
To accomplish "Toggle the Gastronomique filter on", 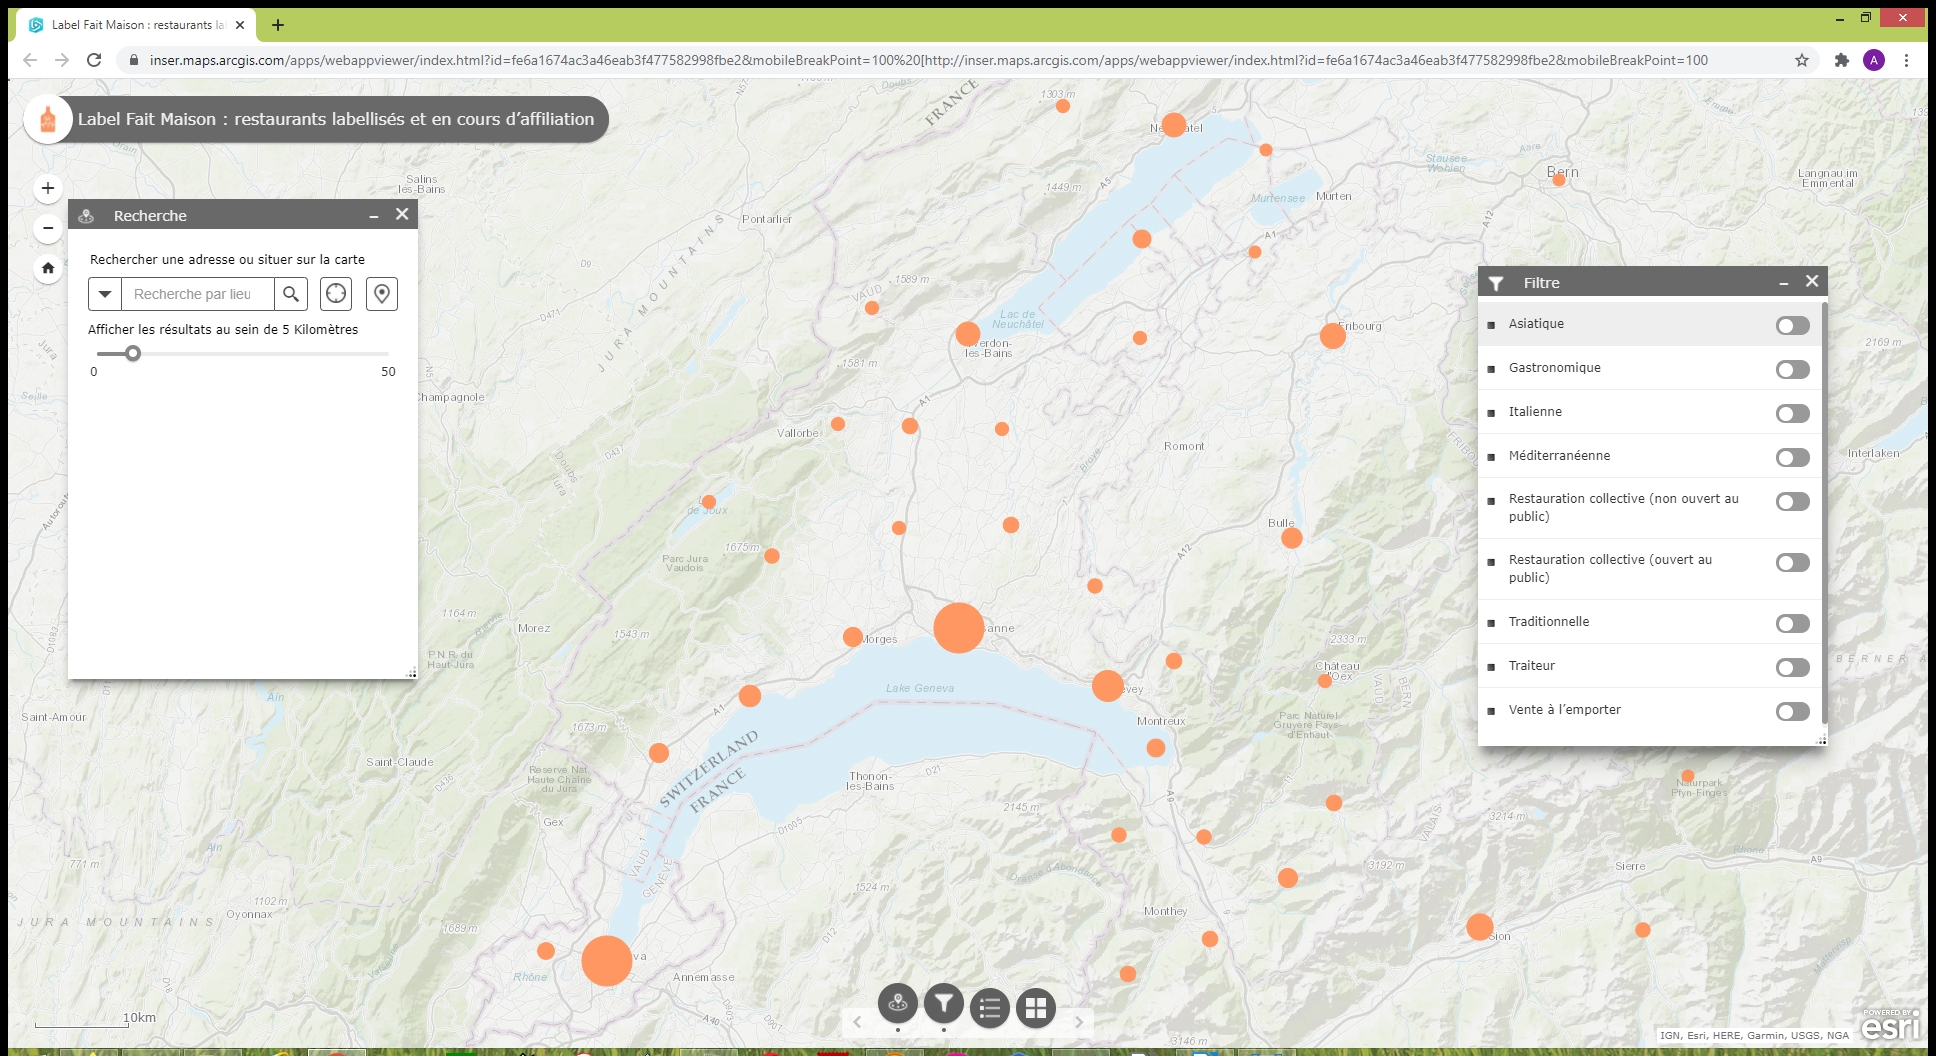I will (x=1792, y=369).
